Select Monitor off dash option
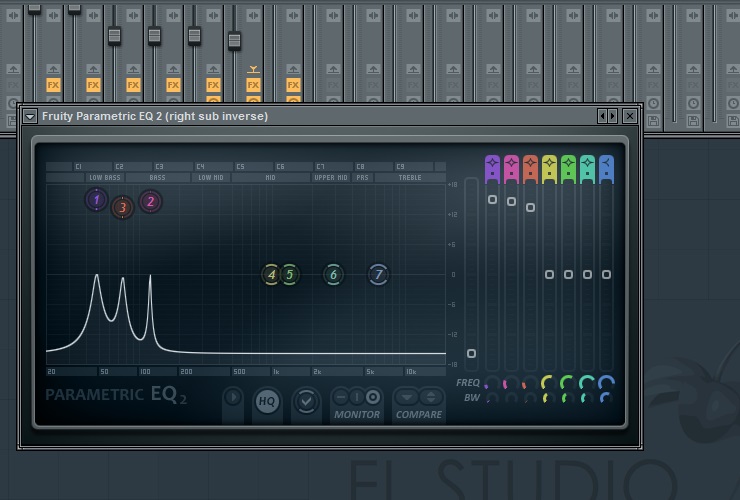The width and height of the screenshot is (740, 500). click(341, 397)
